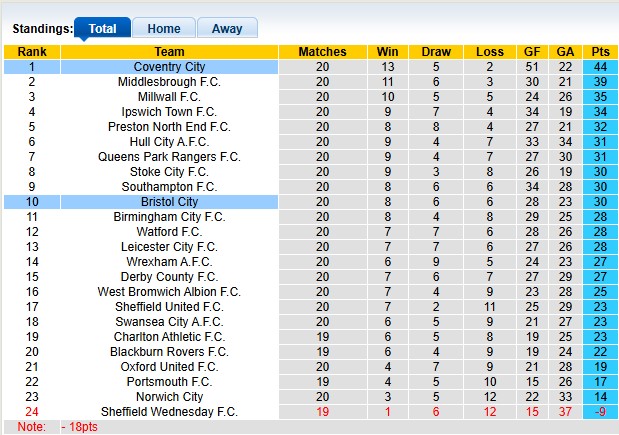Open Wrexham A.F.C. team link
The image size is (619, 435).
coord(169,262)
